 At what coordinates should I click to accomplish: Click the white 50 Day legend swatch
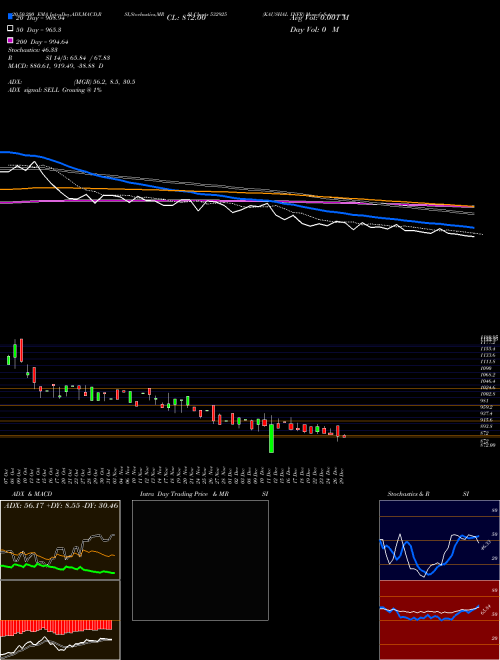coord(11,29)
